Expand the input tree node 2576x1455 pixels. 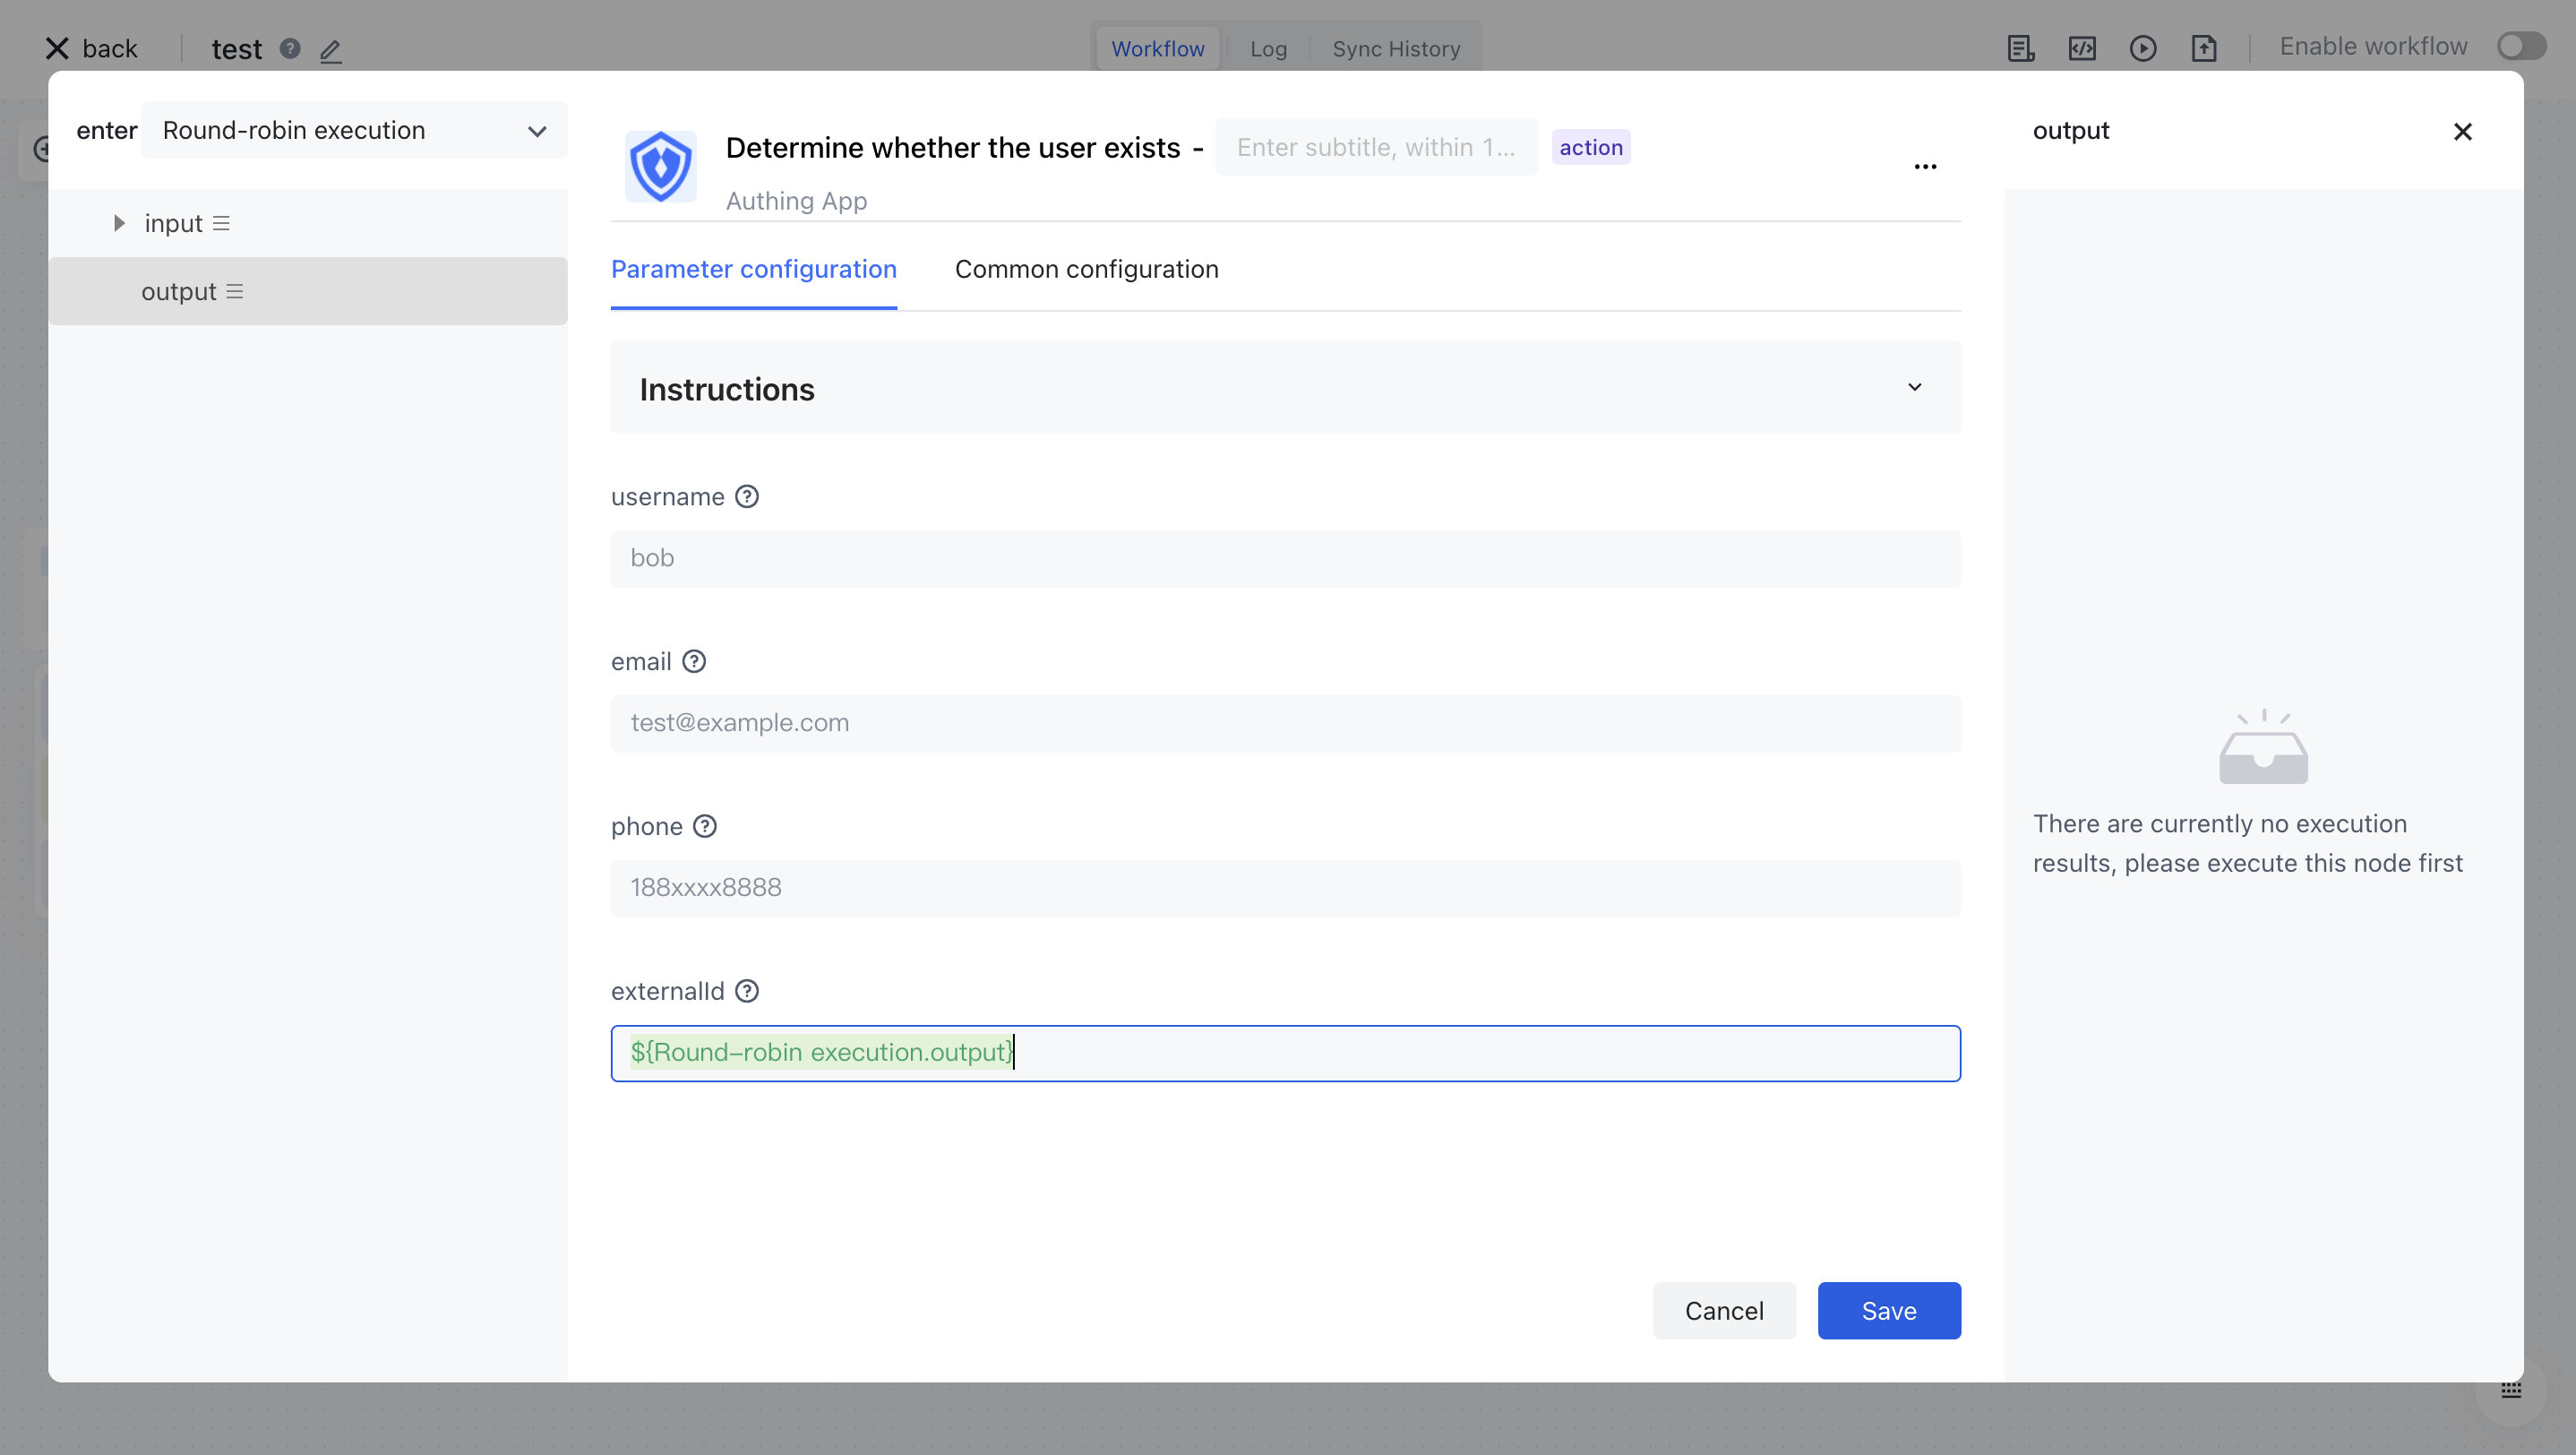(x=119, y=224)
